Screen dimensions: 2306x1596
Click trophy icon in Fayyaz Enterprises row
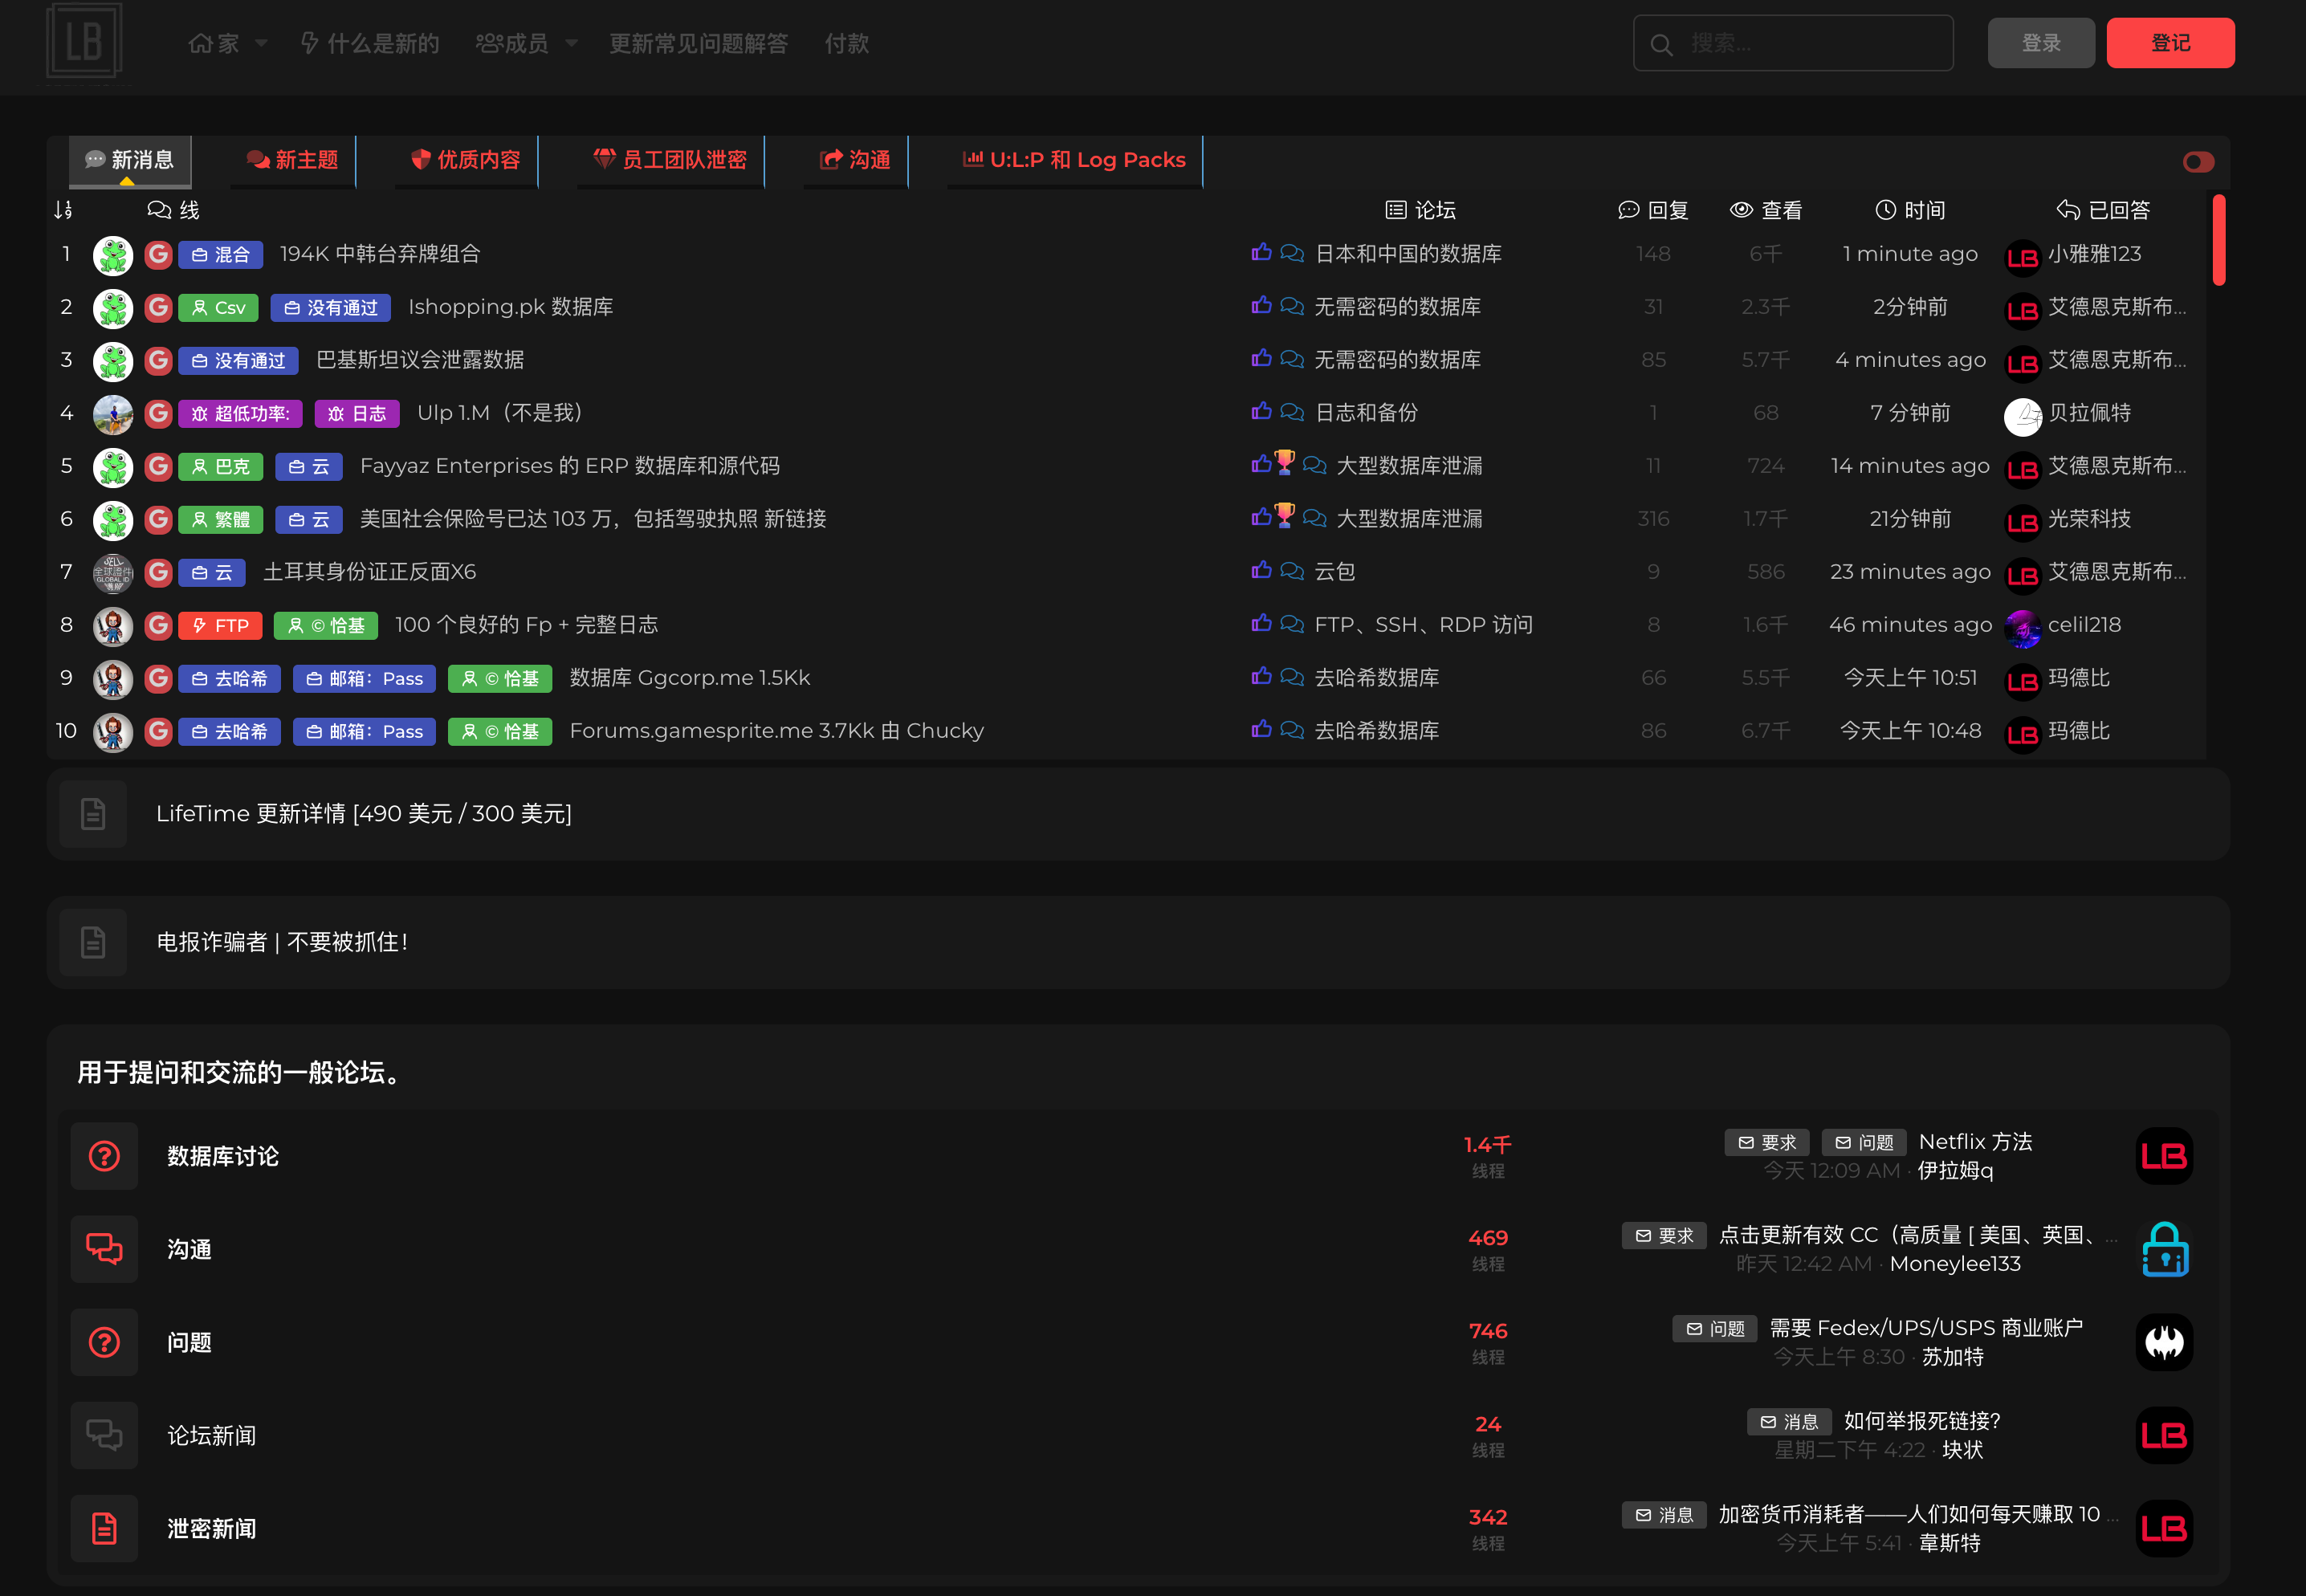tap(1285, 462)
